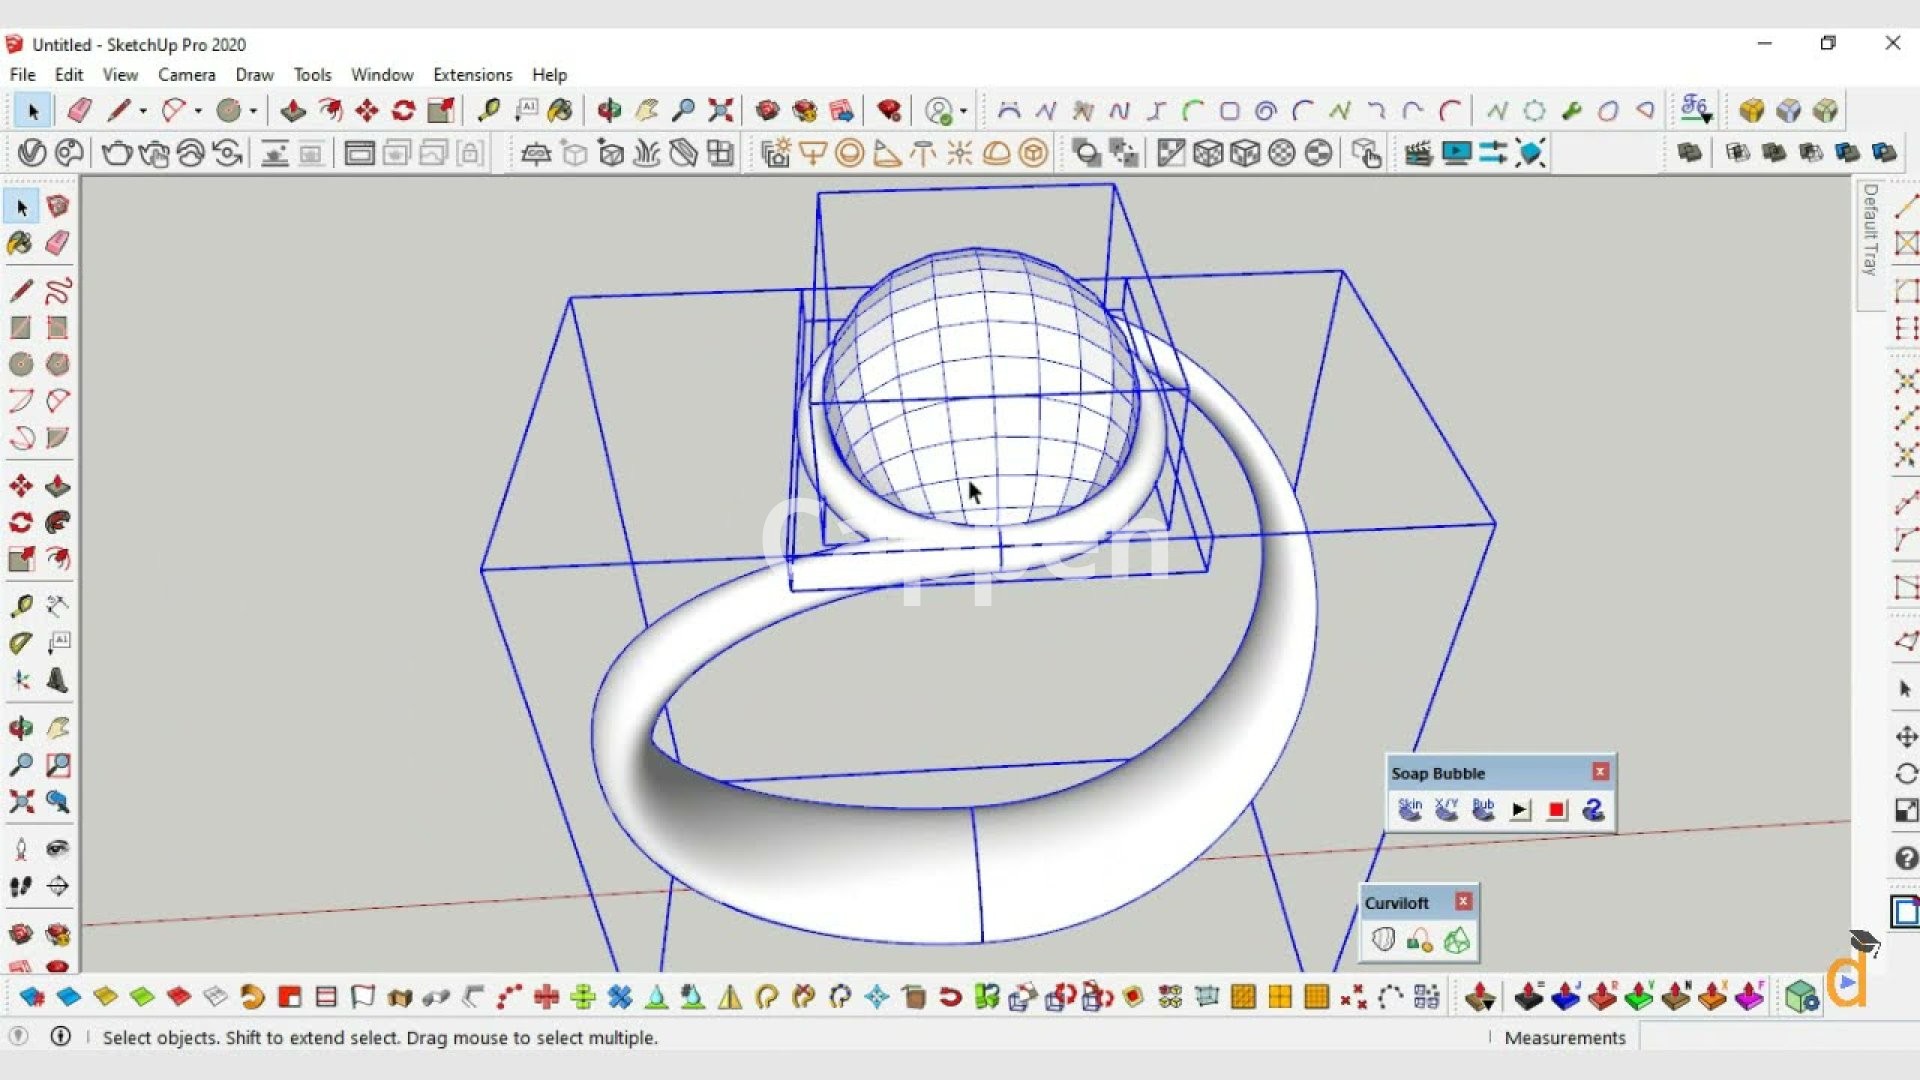
Task: Choose the Move tool in top toolbar
Action: pos(366,110)
